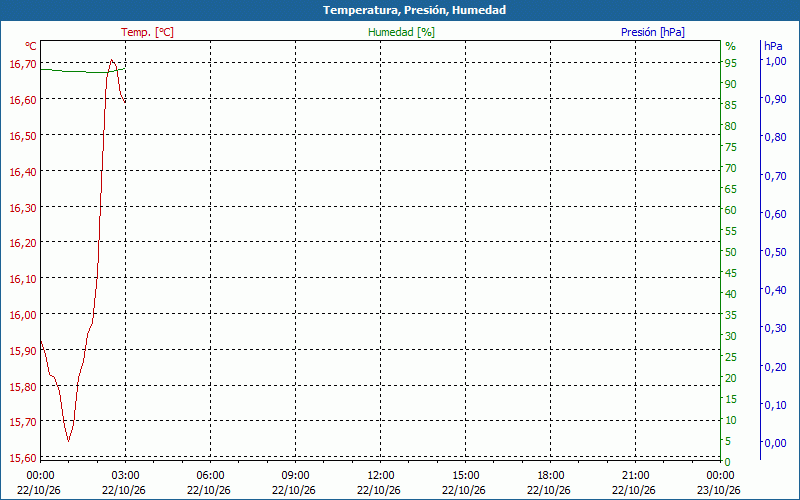Click the °C unit label

pos(31,46)
